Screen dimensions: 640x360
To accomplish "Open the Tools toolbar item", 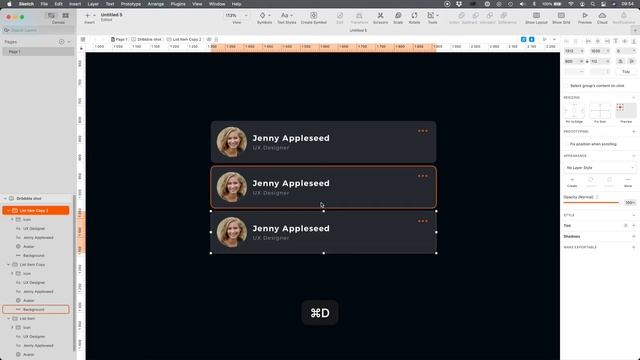I will pos(432,18).
